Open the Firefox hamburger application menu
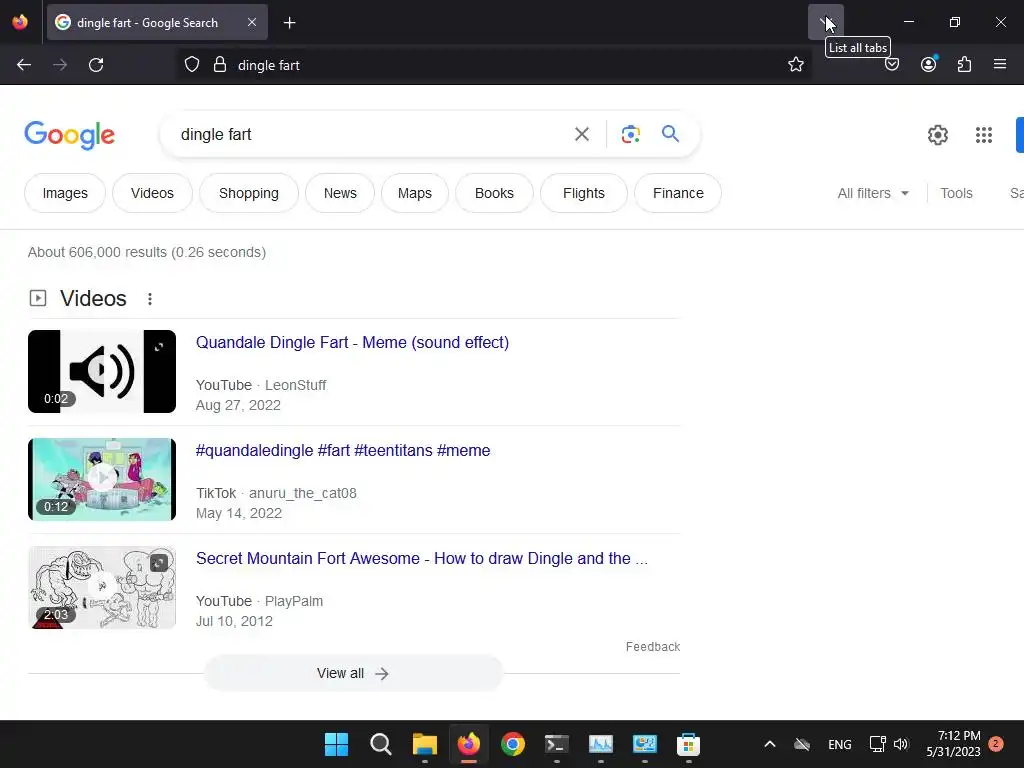 coord(1000,65)
